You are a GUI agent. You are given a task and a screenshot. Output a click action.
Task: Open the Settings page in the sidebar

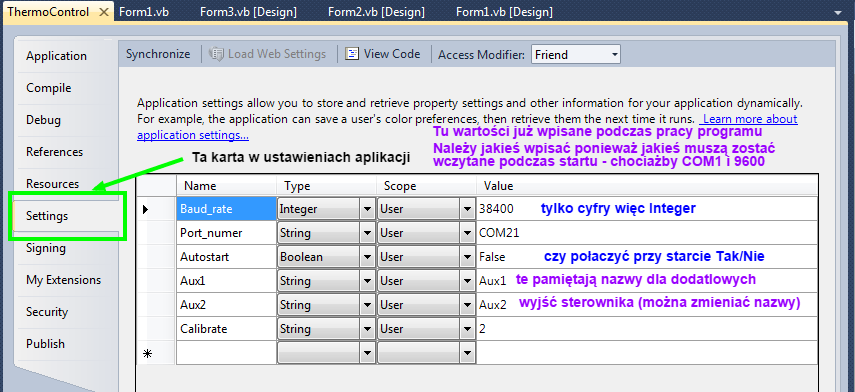(x=47, y=216)
